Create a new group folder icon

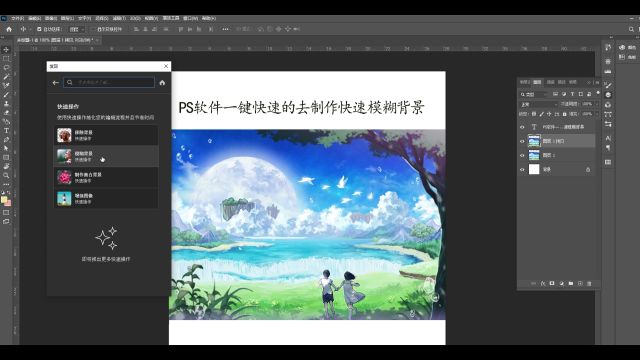tap(571, 283)
